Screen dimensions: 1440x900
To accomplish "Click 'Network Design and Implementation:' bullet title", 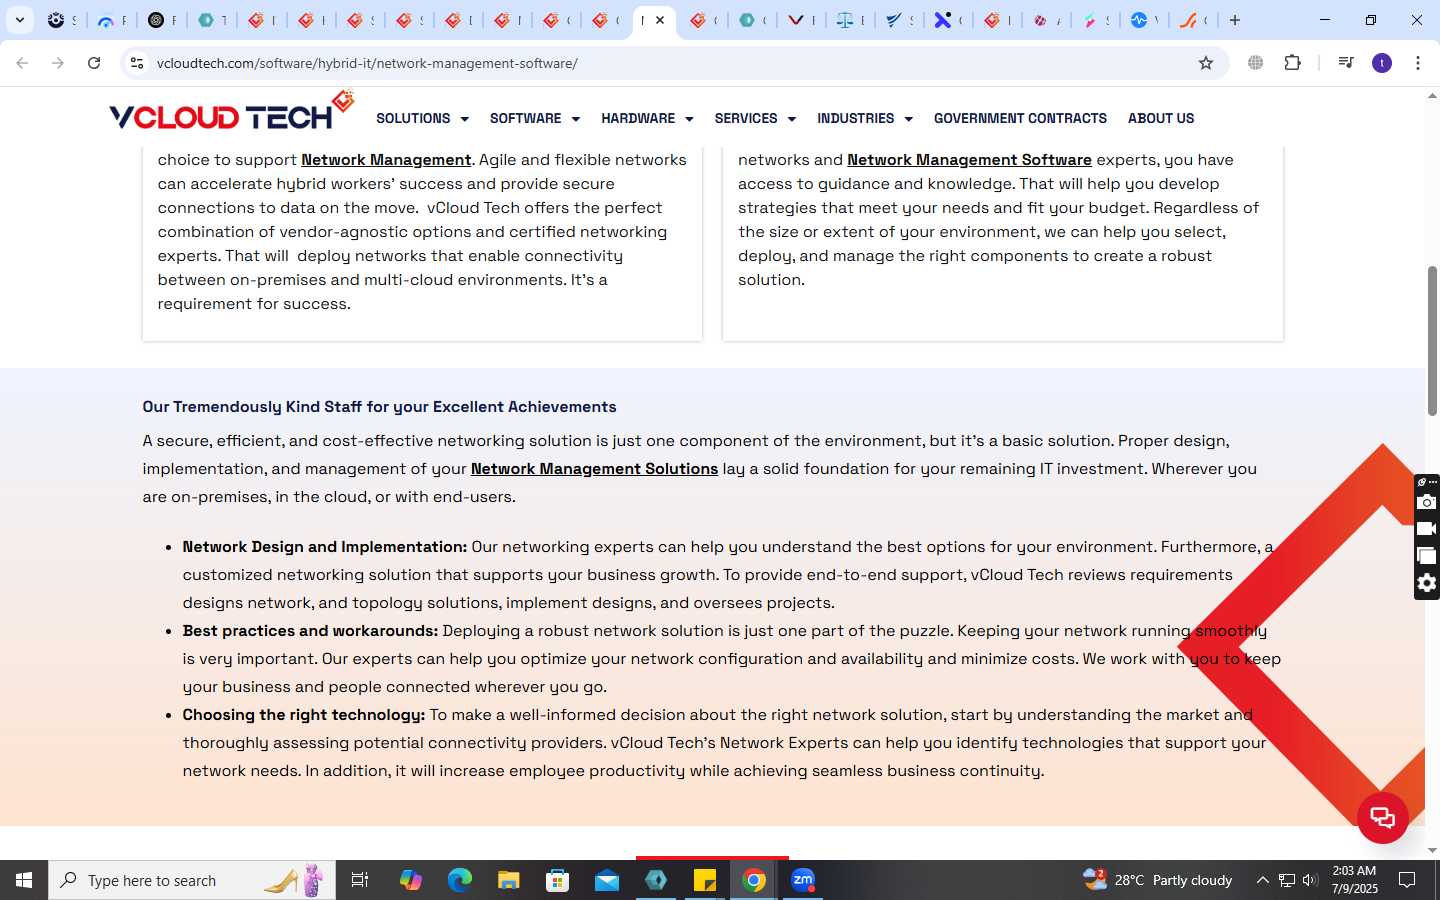I will [325, 547].
